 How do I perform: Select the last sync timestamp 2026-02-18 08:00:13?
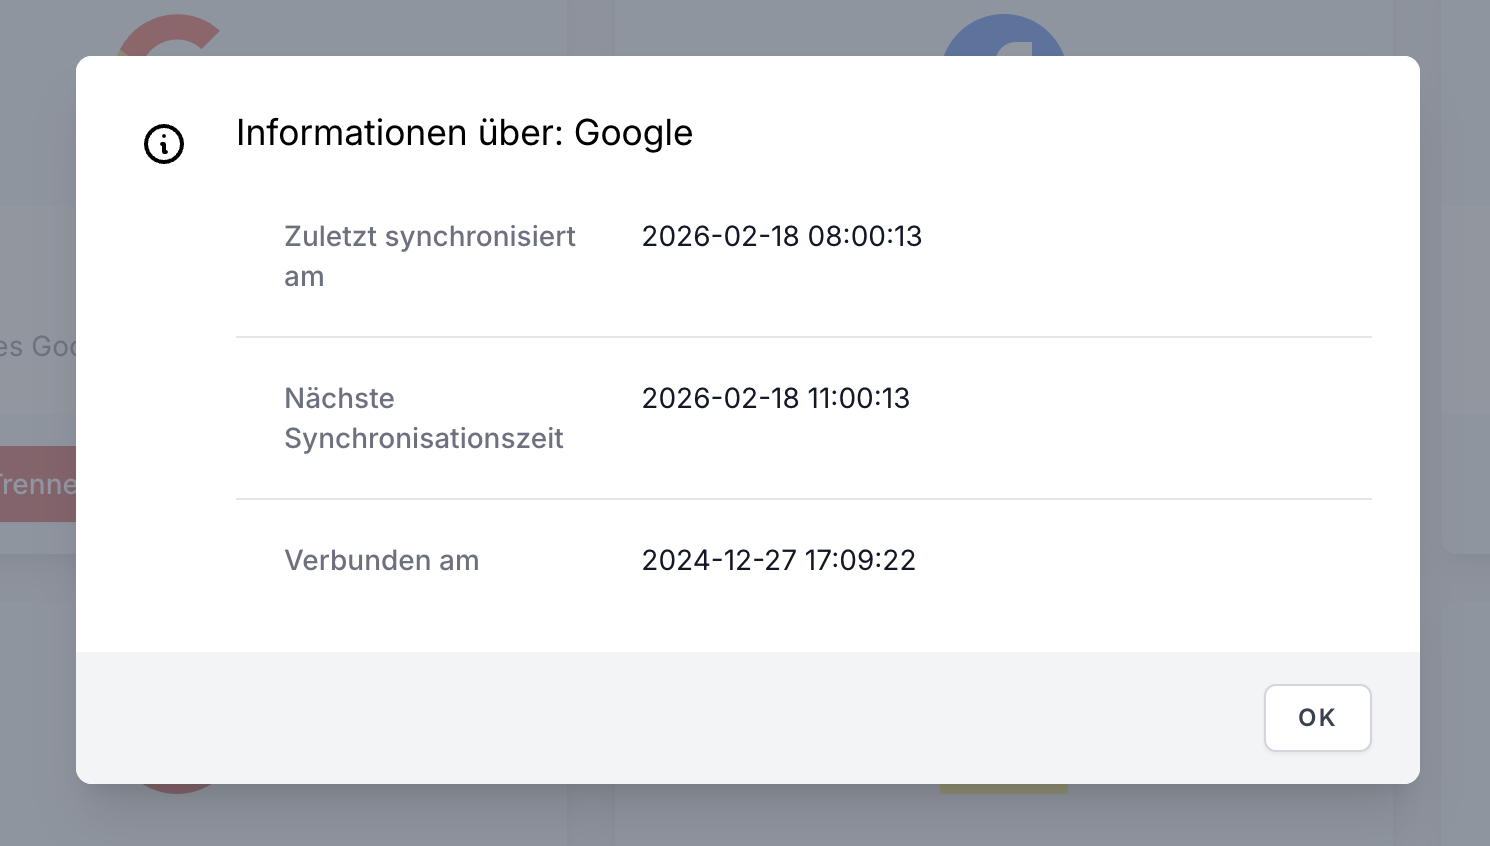[x=781, y=237]
